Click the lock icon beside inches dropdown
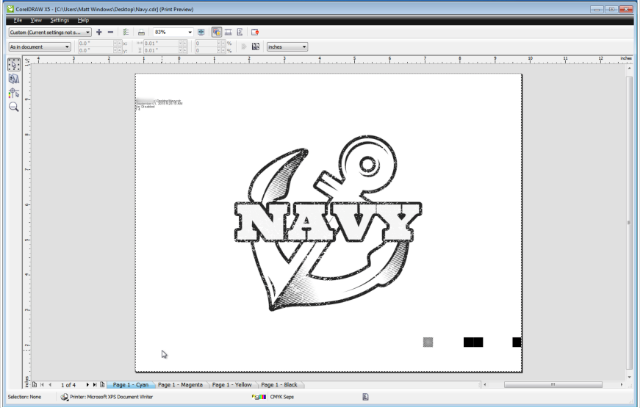Viewport: 641px width, 408px height. point(256,47)
